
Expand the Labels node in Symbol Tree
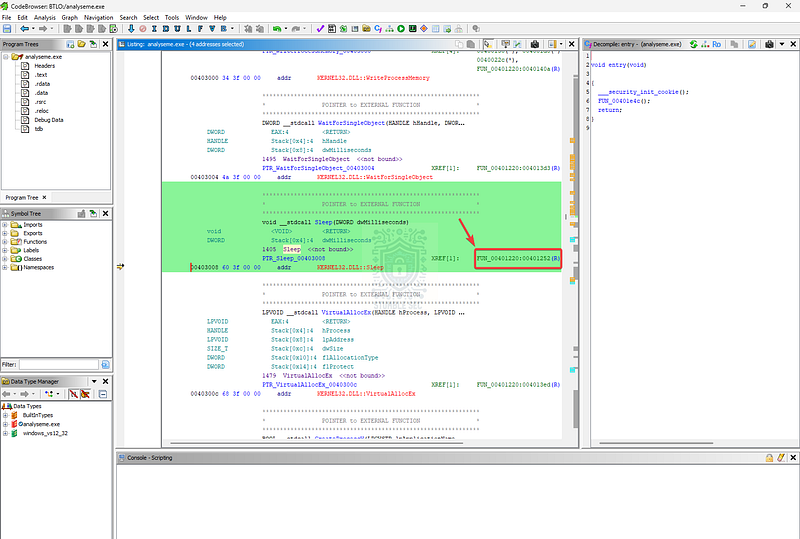coord(5,250)
